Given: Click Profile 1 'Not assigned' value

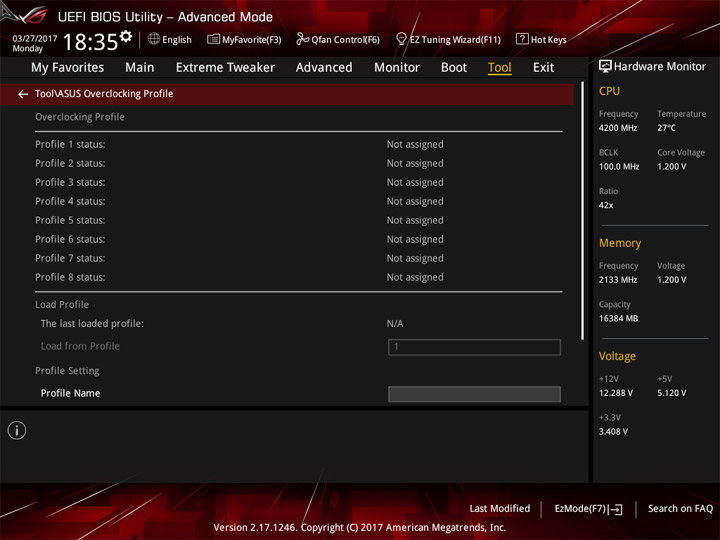Looking at the screenshot, I should click(x=415, y=145).
